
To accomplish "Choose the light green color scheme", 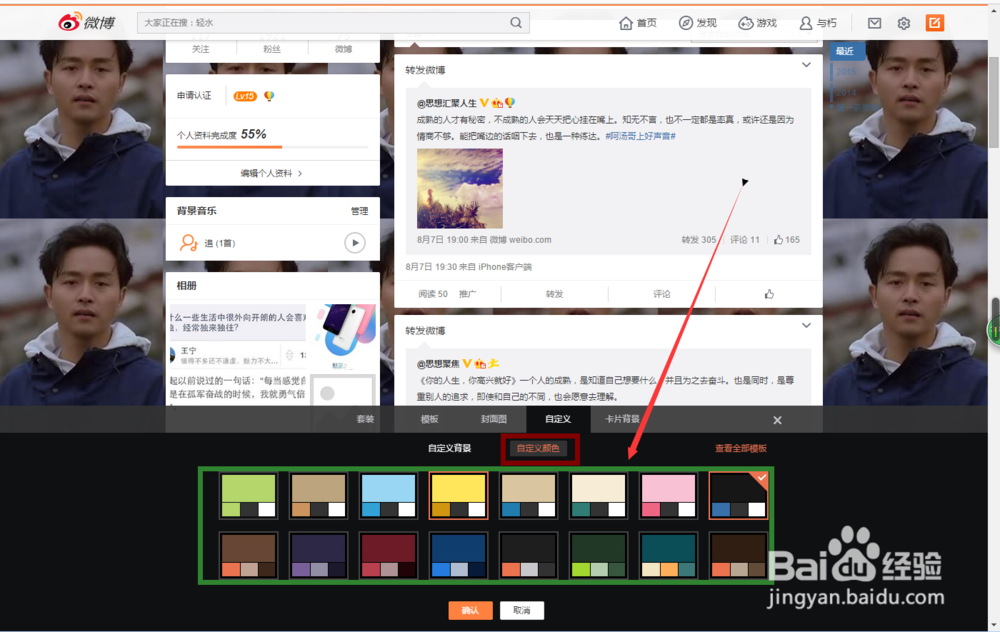I will [248, 496].
